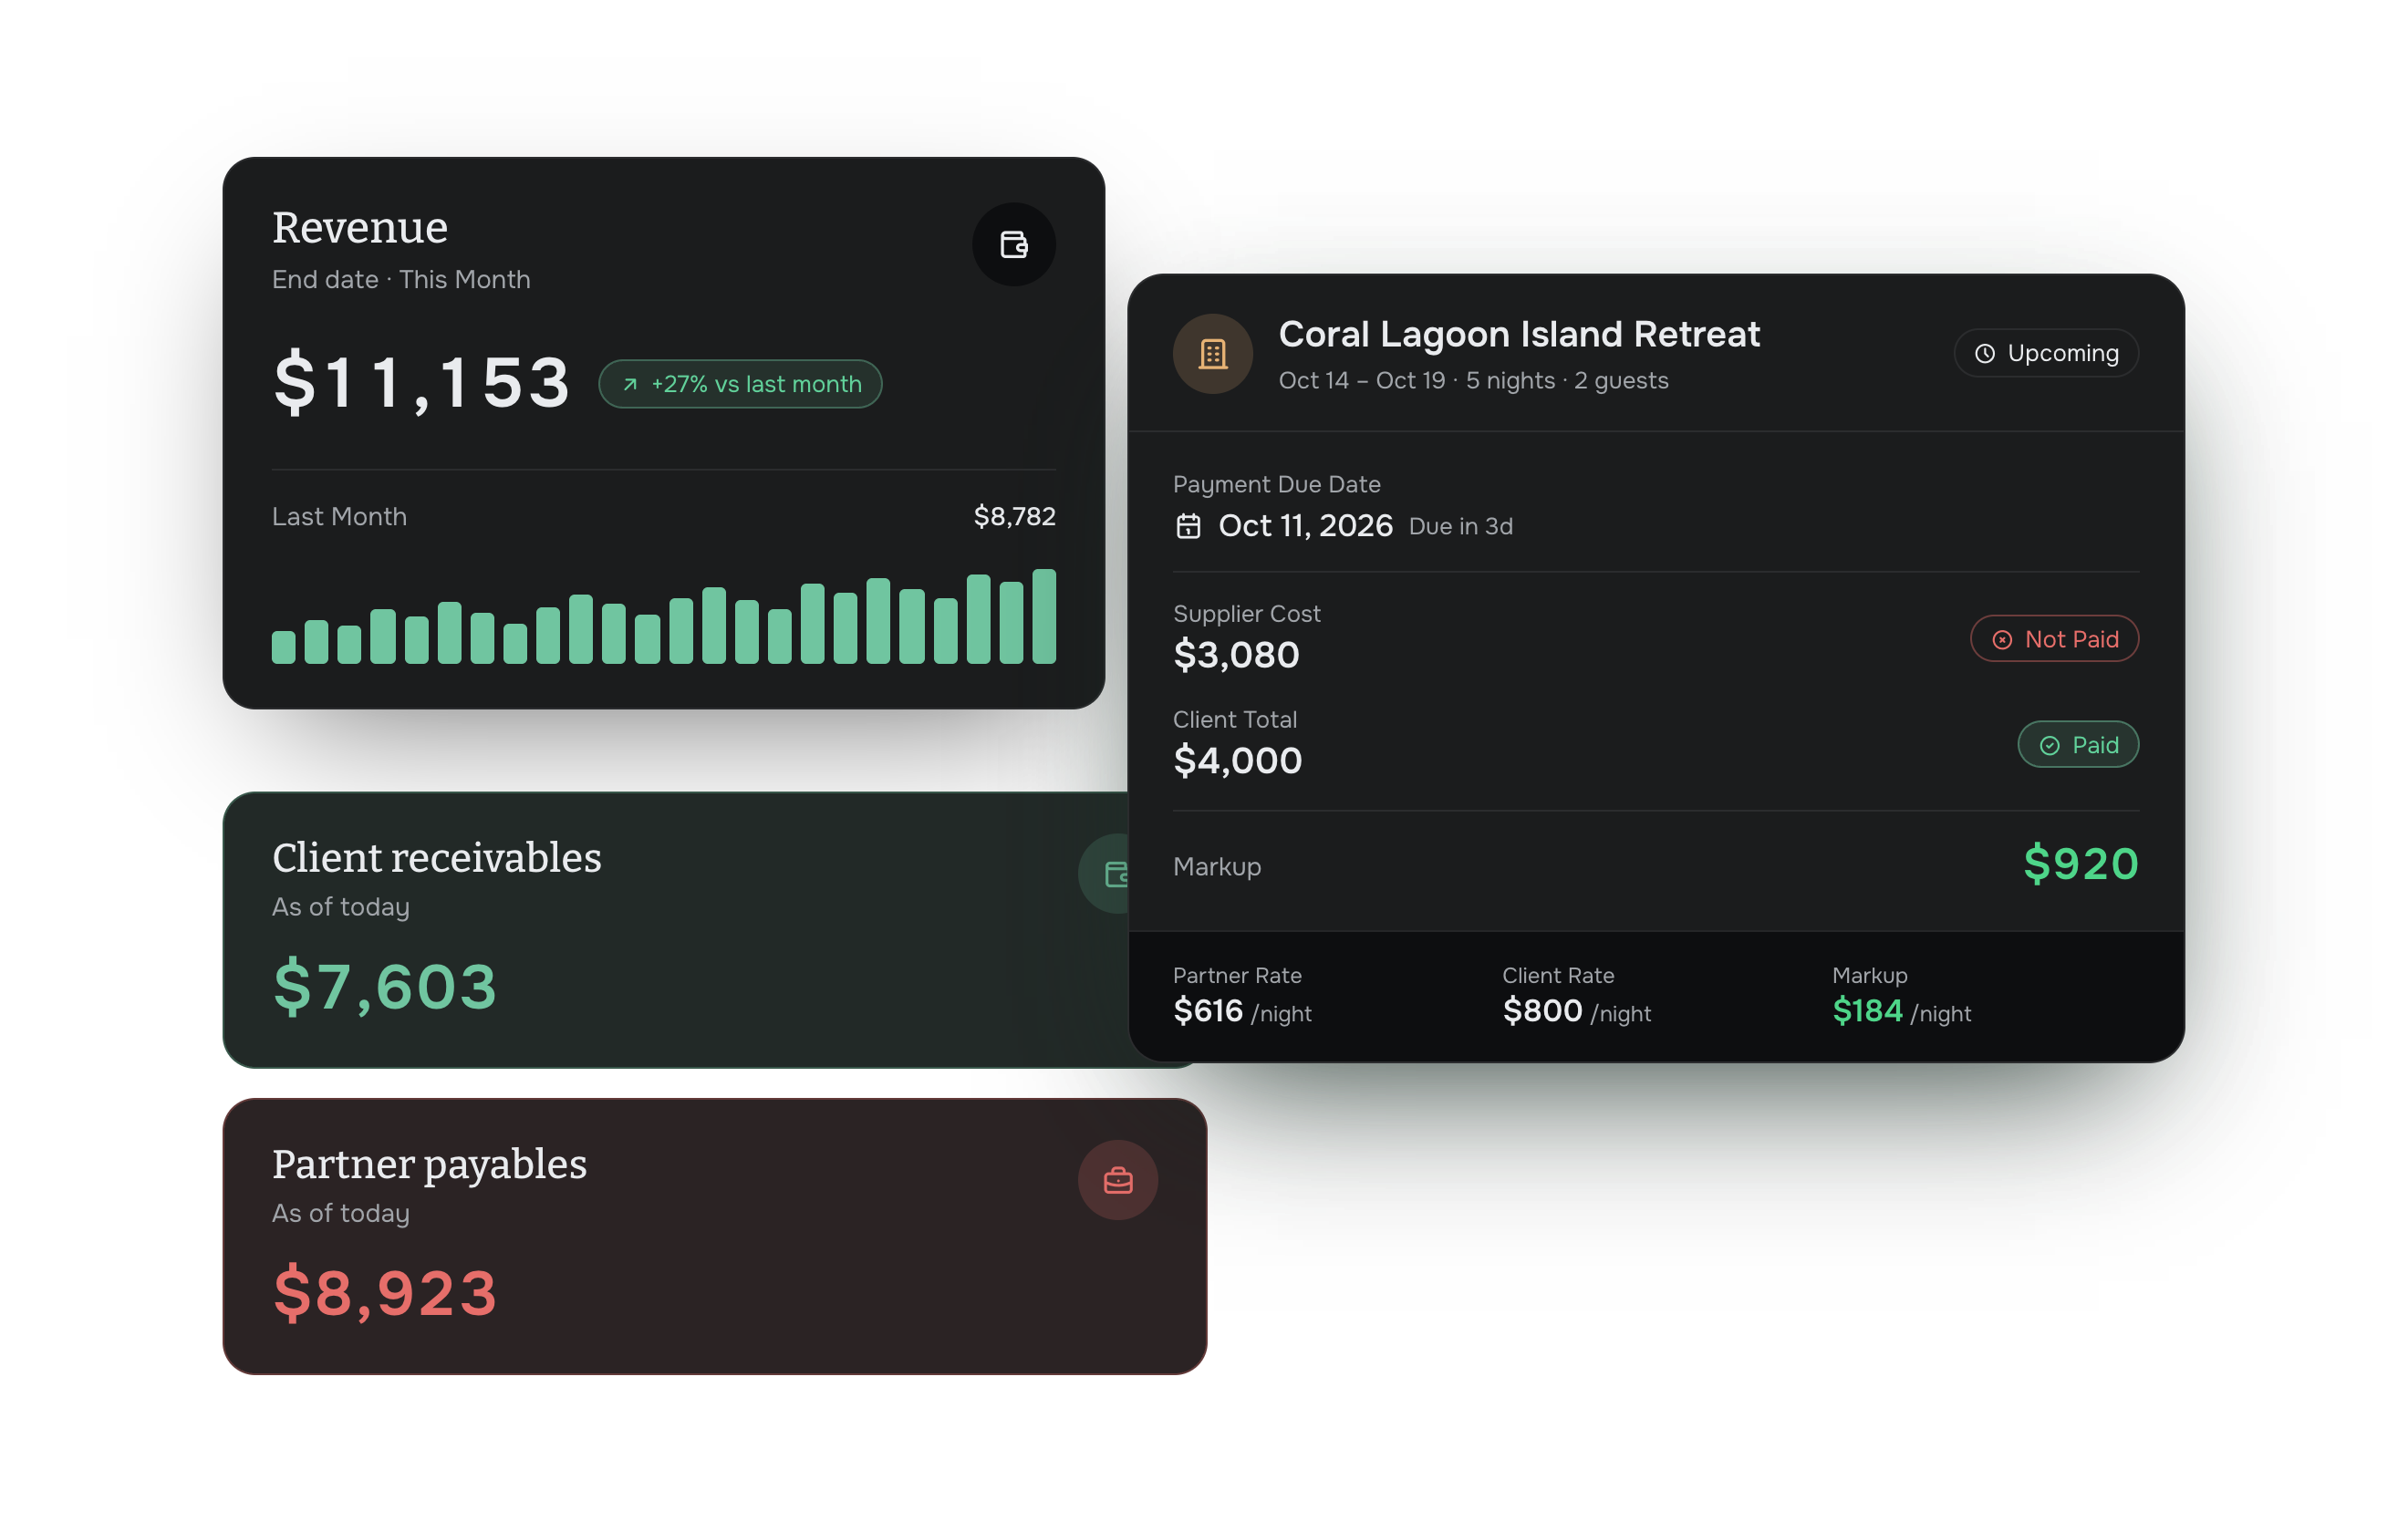Image resolution: width=2408 pixels, height=1532 pixels.
Task: Click the Paid client status badge
Action: pos(2078,745)
